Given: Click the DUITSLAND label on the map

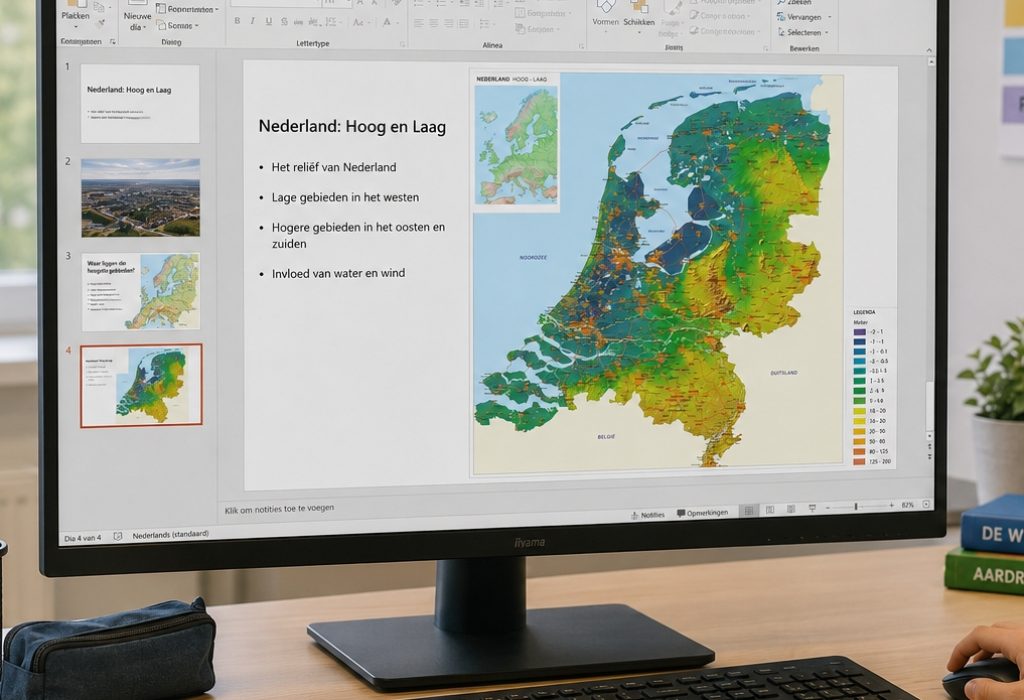Looking at the screenshot, I should pyautogui.click(x=784, y=373).
